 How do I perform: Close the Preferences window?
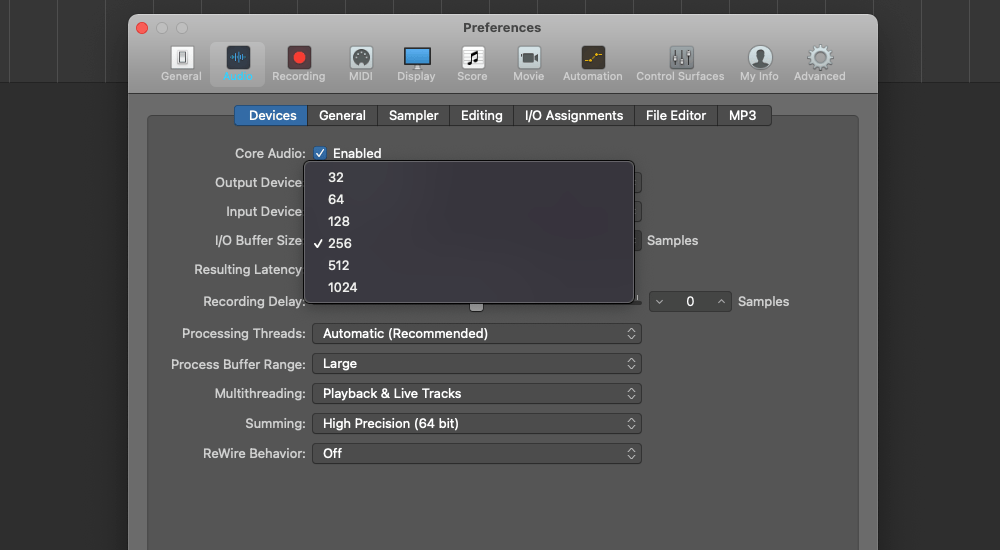tap(142, 28)
